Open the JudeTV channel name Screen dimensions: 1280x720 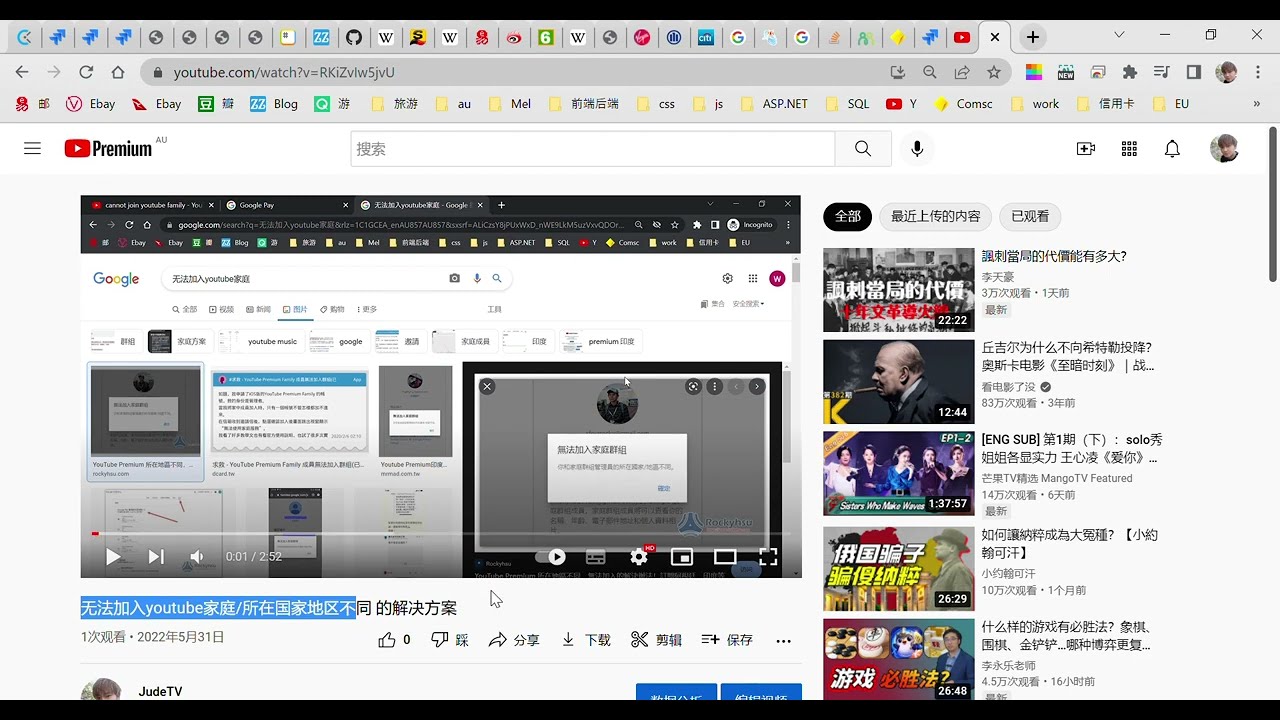[x=160, y=692]
